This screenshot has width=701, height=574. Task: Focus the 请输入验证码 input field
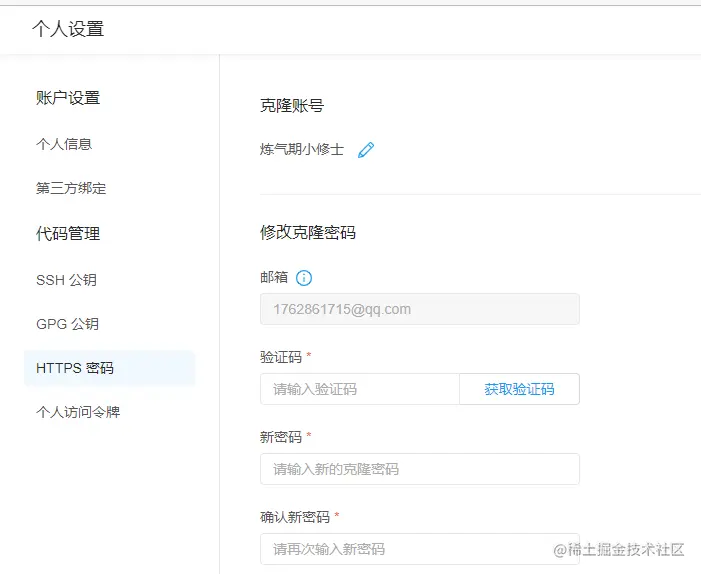pyautogui.click(x=360, y=389)
